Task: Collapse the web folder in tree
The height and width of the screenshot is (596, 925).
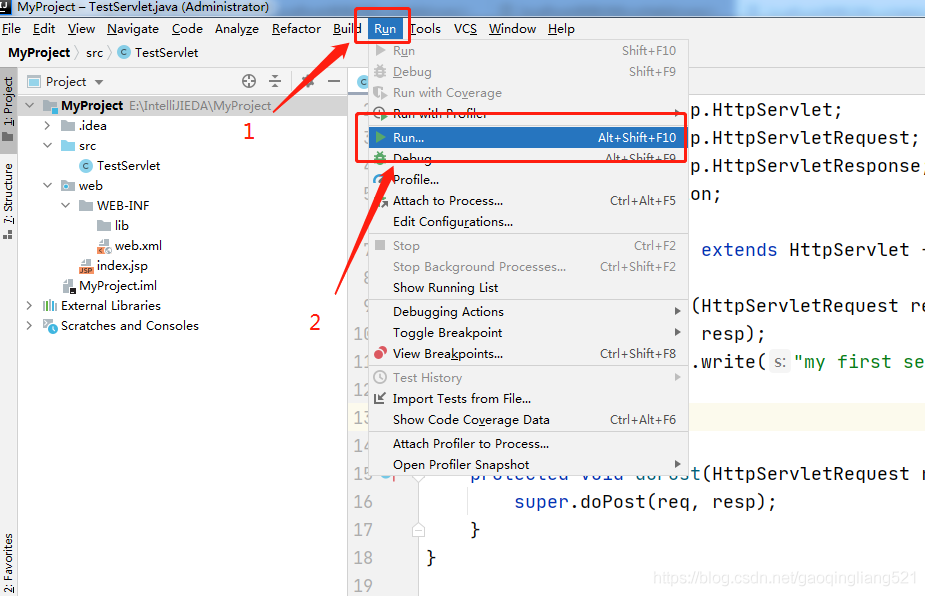Action: coord(47,185)
